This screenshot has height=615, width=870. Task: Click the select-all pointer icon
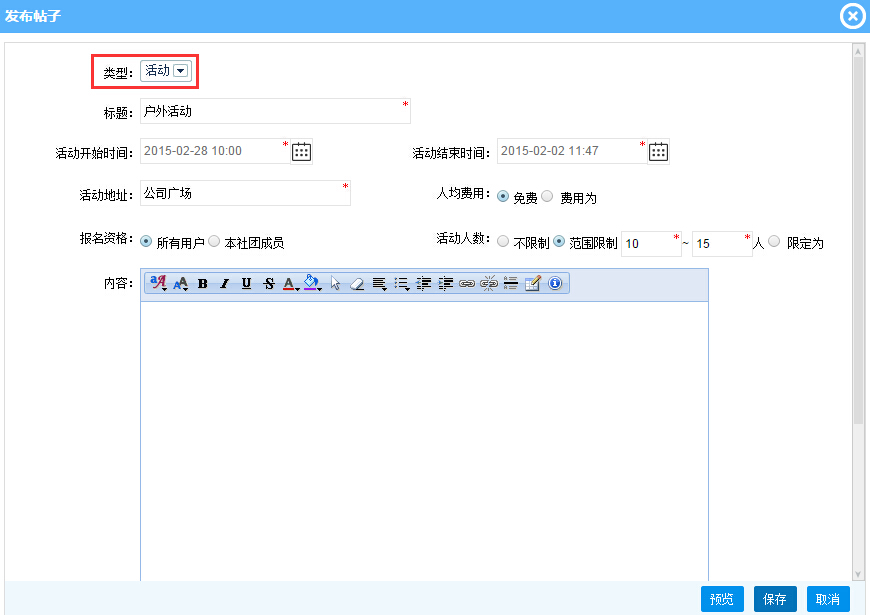pyautogui.click(x=335, y=284)
